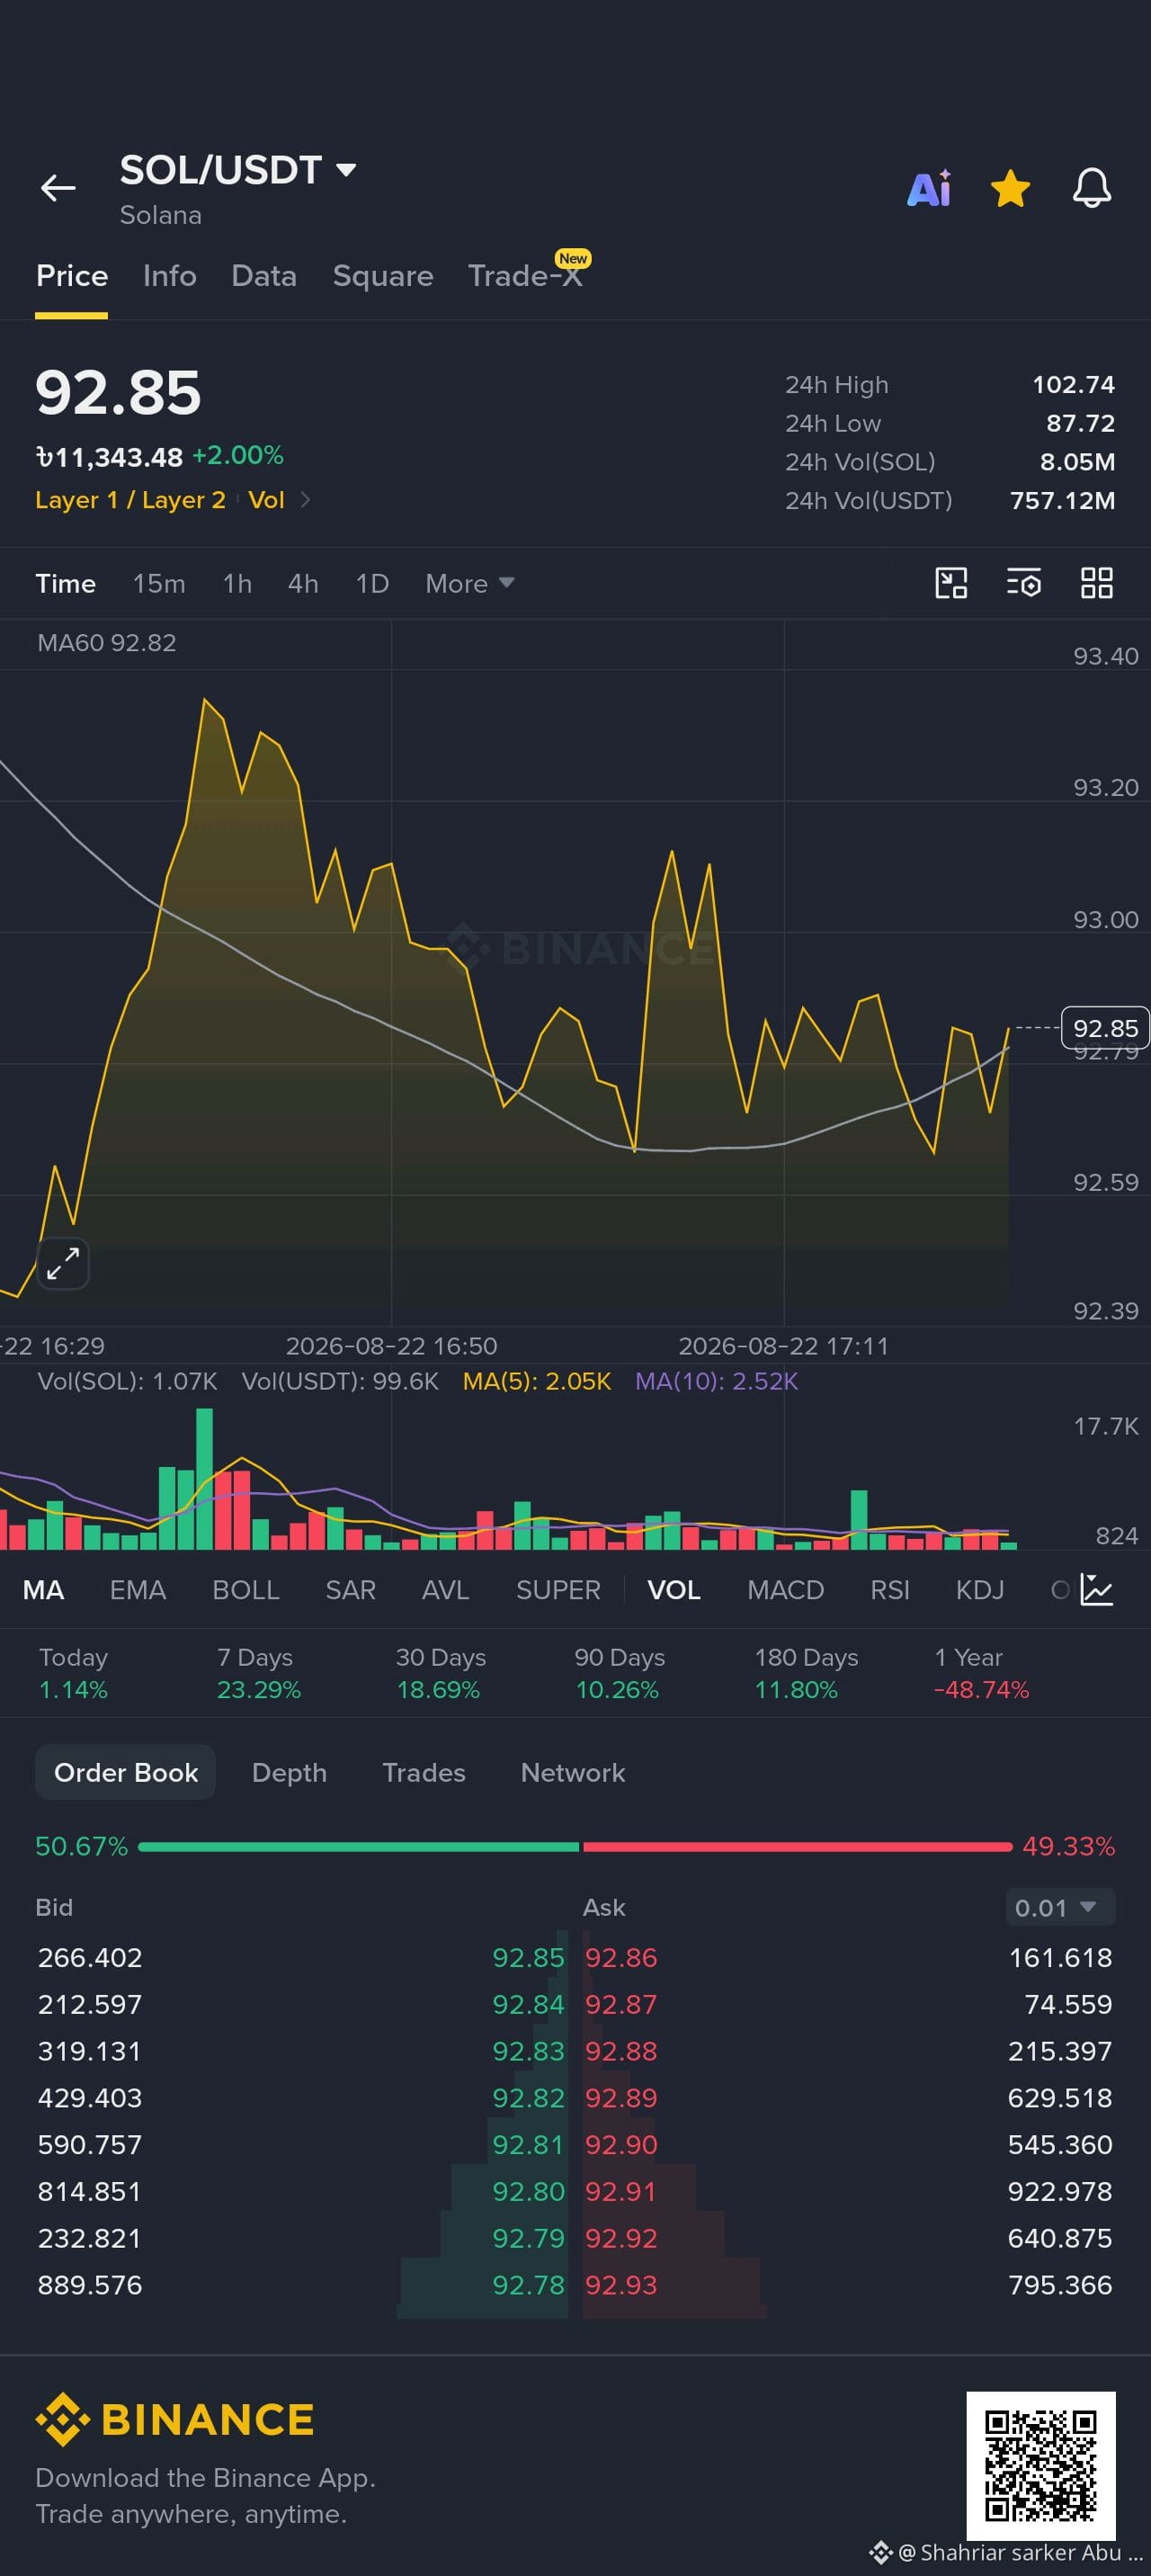Screen dimensions: 1151x2576
Task: Tap the MA(5): 2.05K volume label
Action: click(537, 1381)
